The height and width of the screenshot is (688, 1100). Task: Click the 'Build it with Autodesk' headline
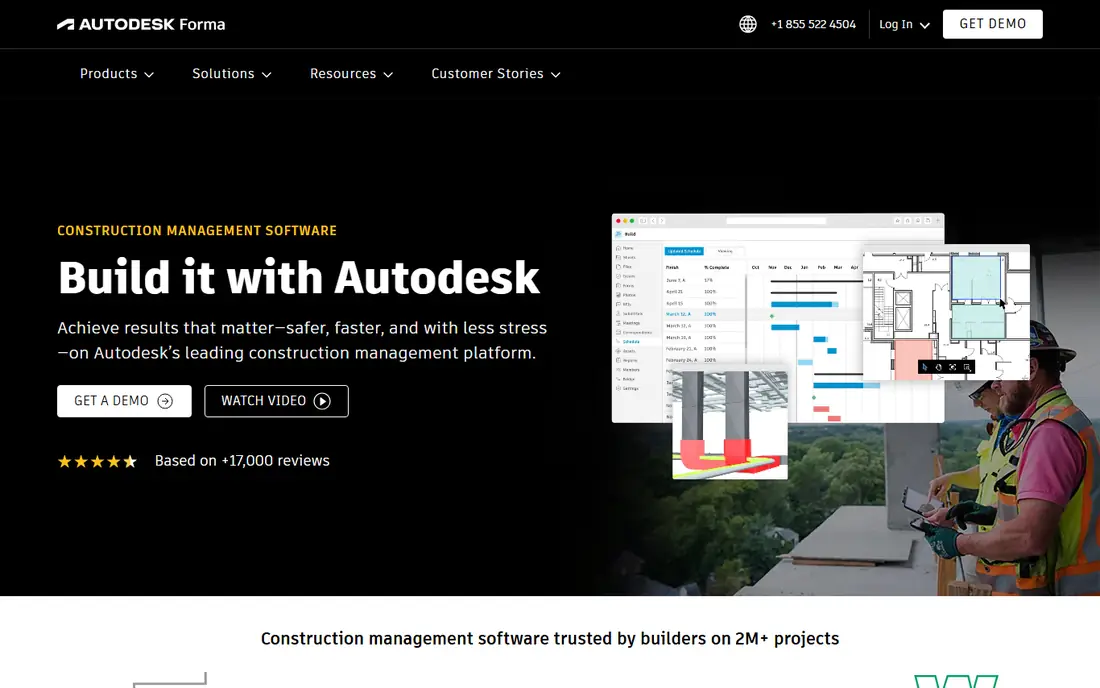[x=299, y=278]
